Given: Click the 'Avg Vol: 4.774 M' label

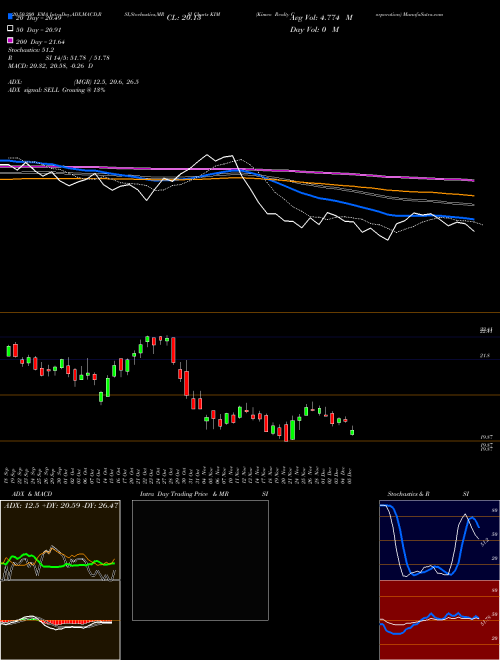Looking at the screenshot, I should point(321,18).
